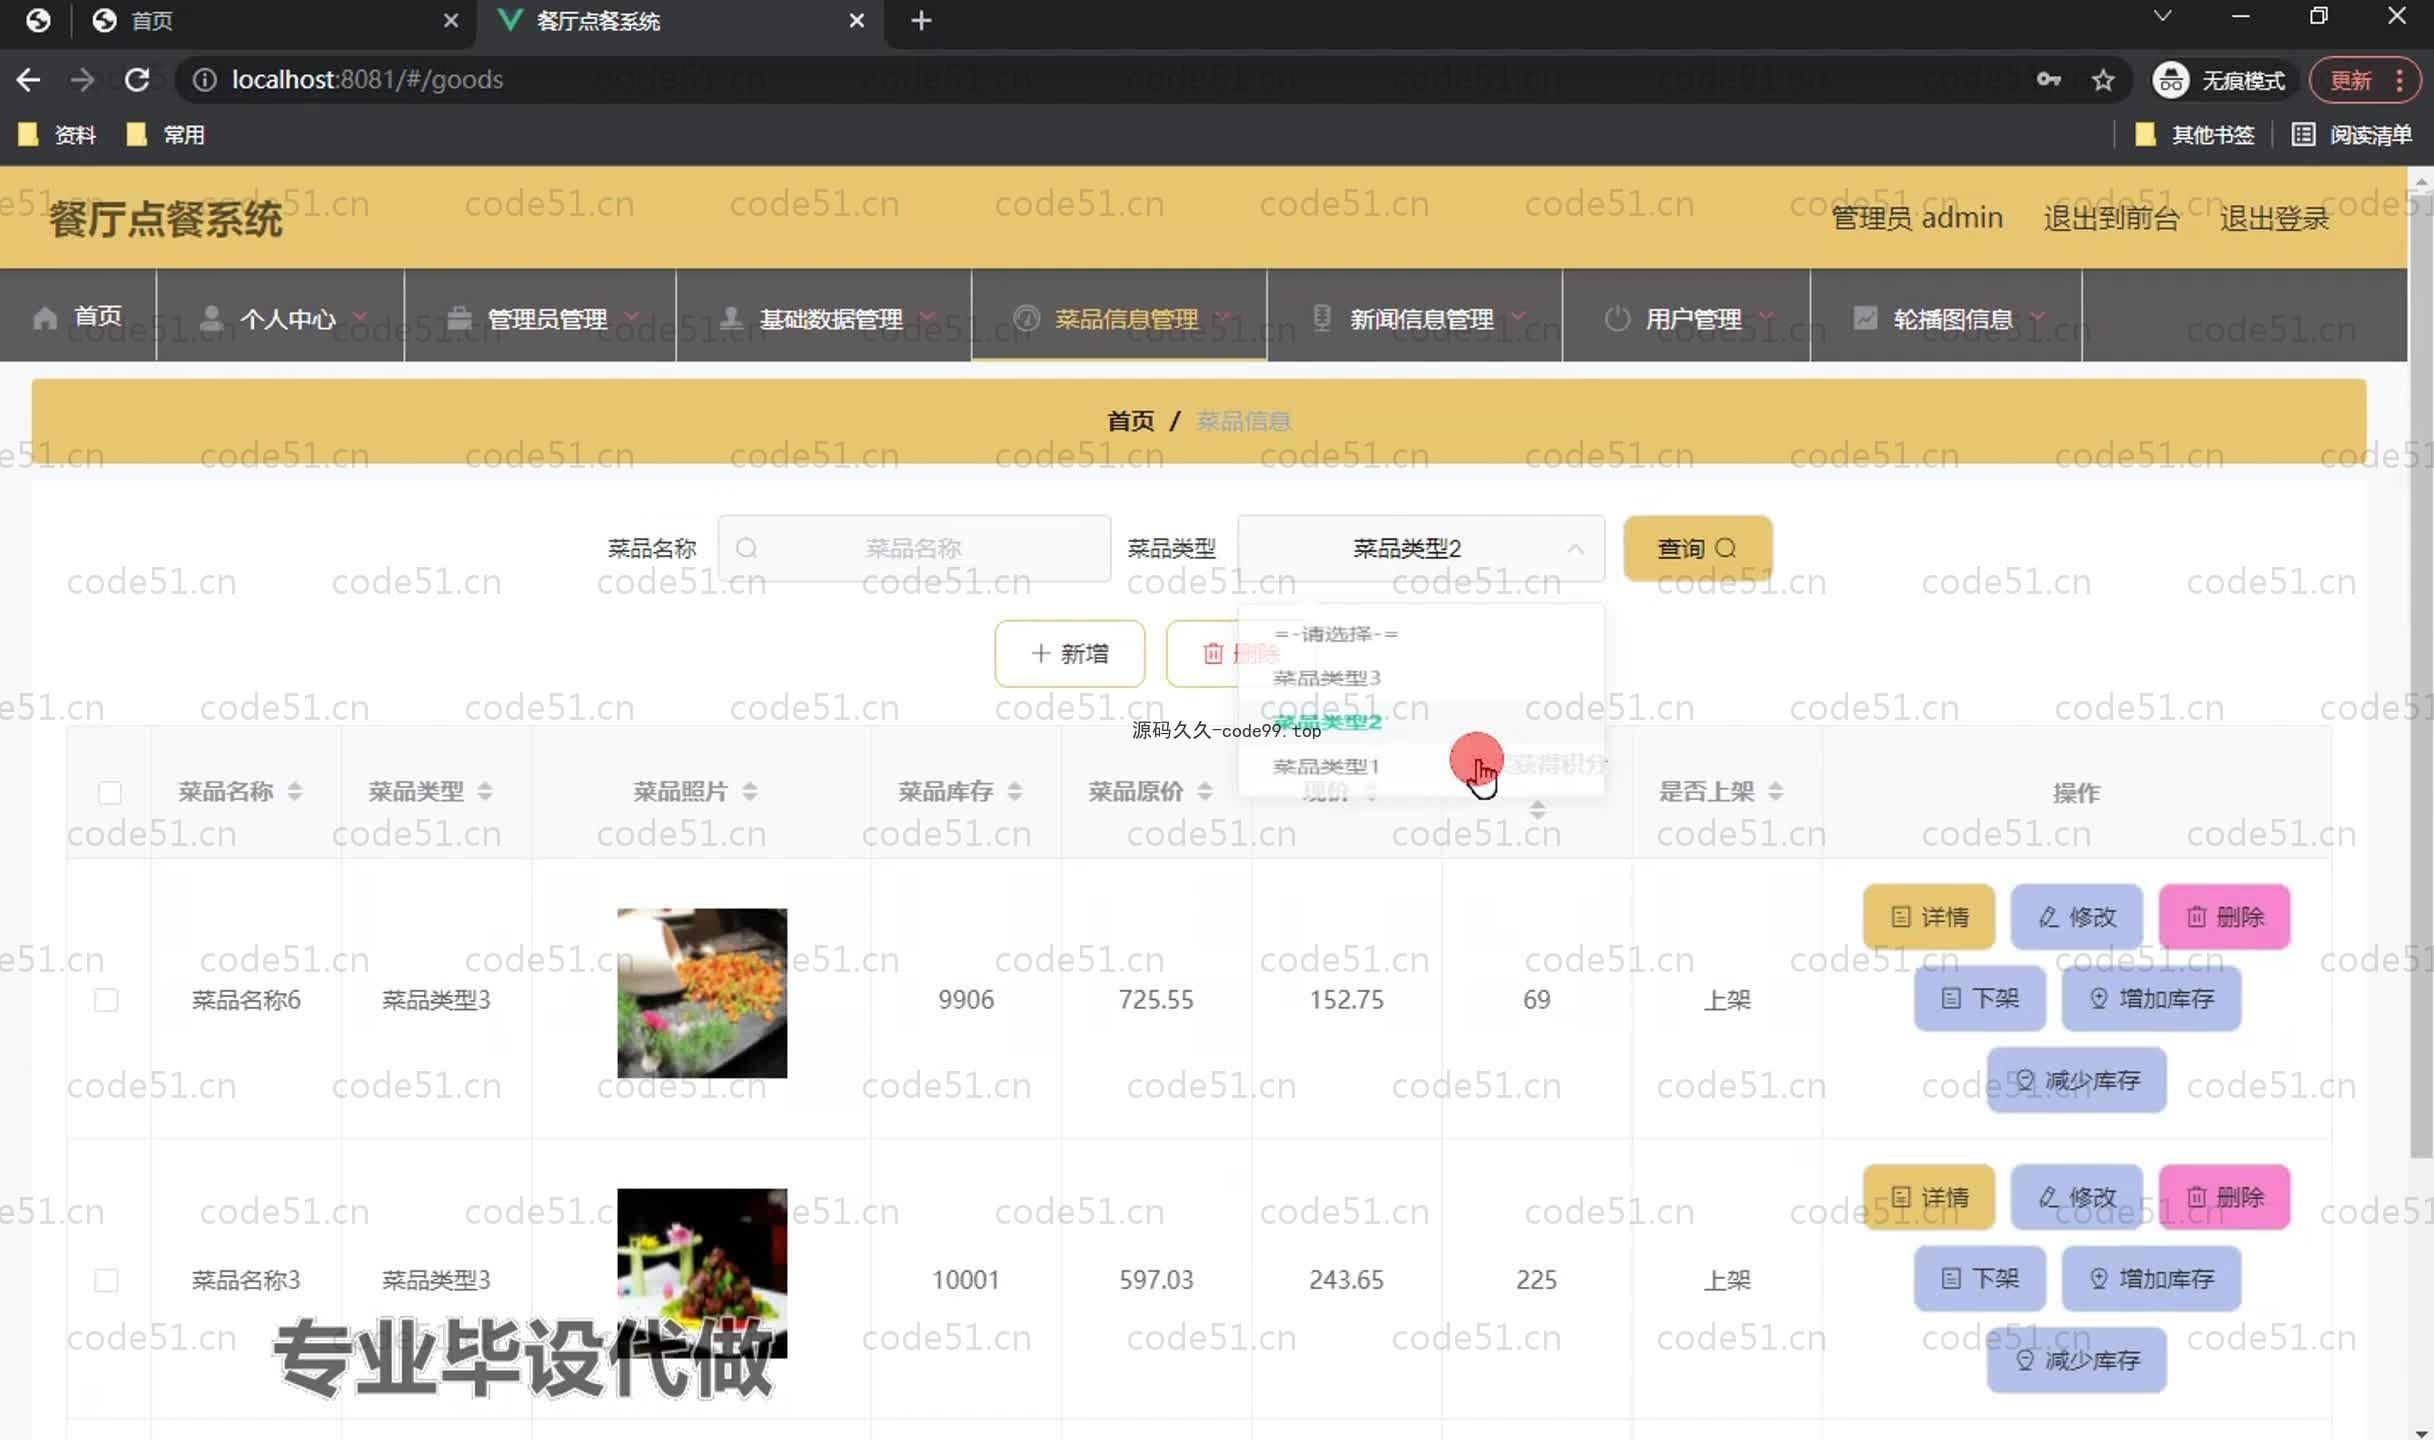The image size is (2434, 1440).
Task: Click pink 删除 for 菜品名称6
Action: [x=2225, y=917]
